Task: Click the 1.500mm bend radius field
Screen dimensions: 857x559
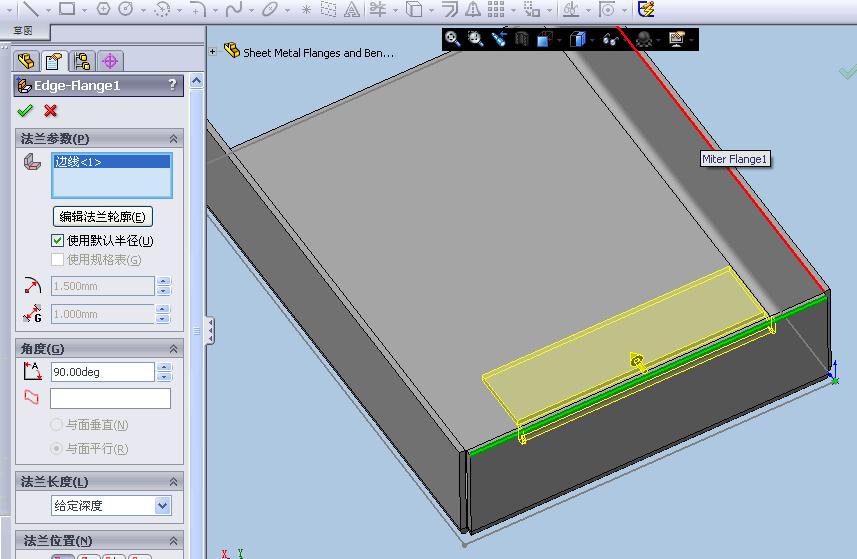Action: point(103,286)
